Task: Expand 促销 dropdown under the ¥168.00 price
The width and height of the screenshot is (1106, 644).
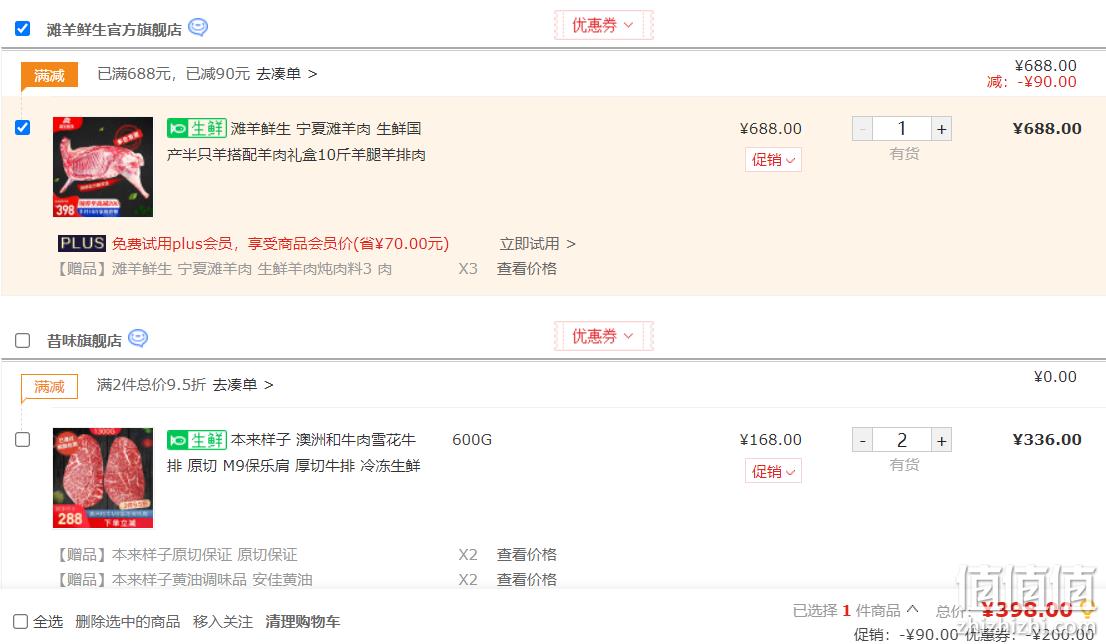Action: click(x=773, y=471)
